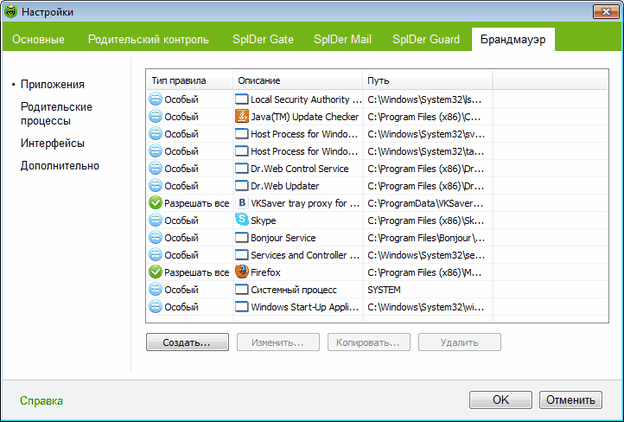This screenshot has height=422, width=624.
Task: Switch to the SpIDer Mail tab
Action: [342, 39]
